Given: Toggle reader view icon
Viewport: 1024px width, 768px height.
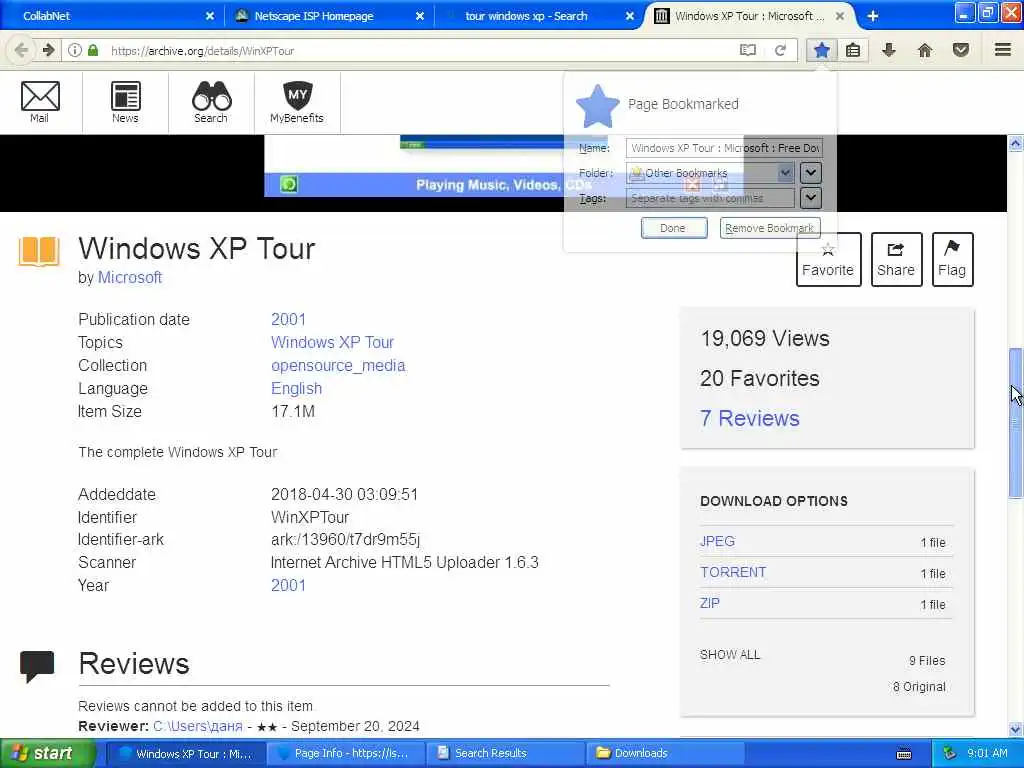Looking at the screenshot, I should click(x=748, y=50).
